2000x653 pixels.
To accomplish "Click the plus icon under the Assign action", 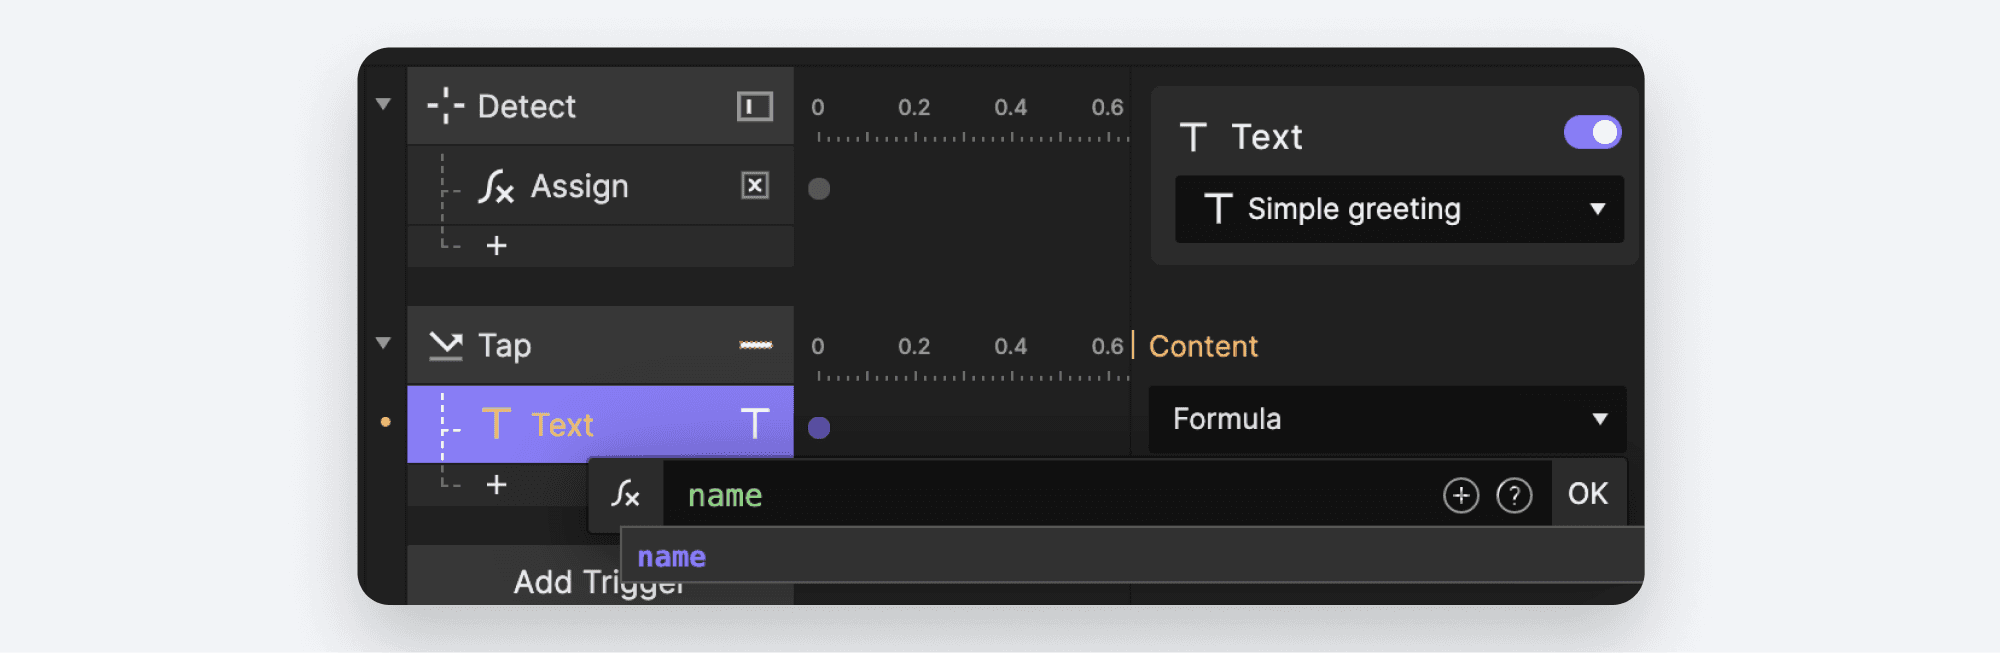I will point(497,246).
